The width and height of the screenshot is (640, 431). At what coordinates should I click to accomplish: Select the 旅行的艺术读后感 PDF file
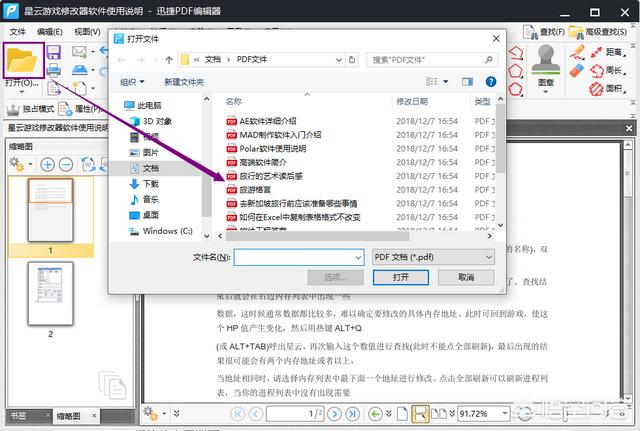(x=271, y=176)
